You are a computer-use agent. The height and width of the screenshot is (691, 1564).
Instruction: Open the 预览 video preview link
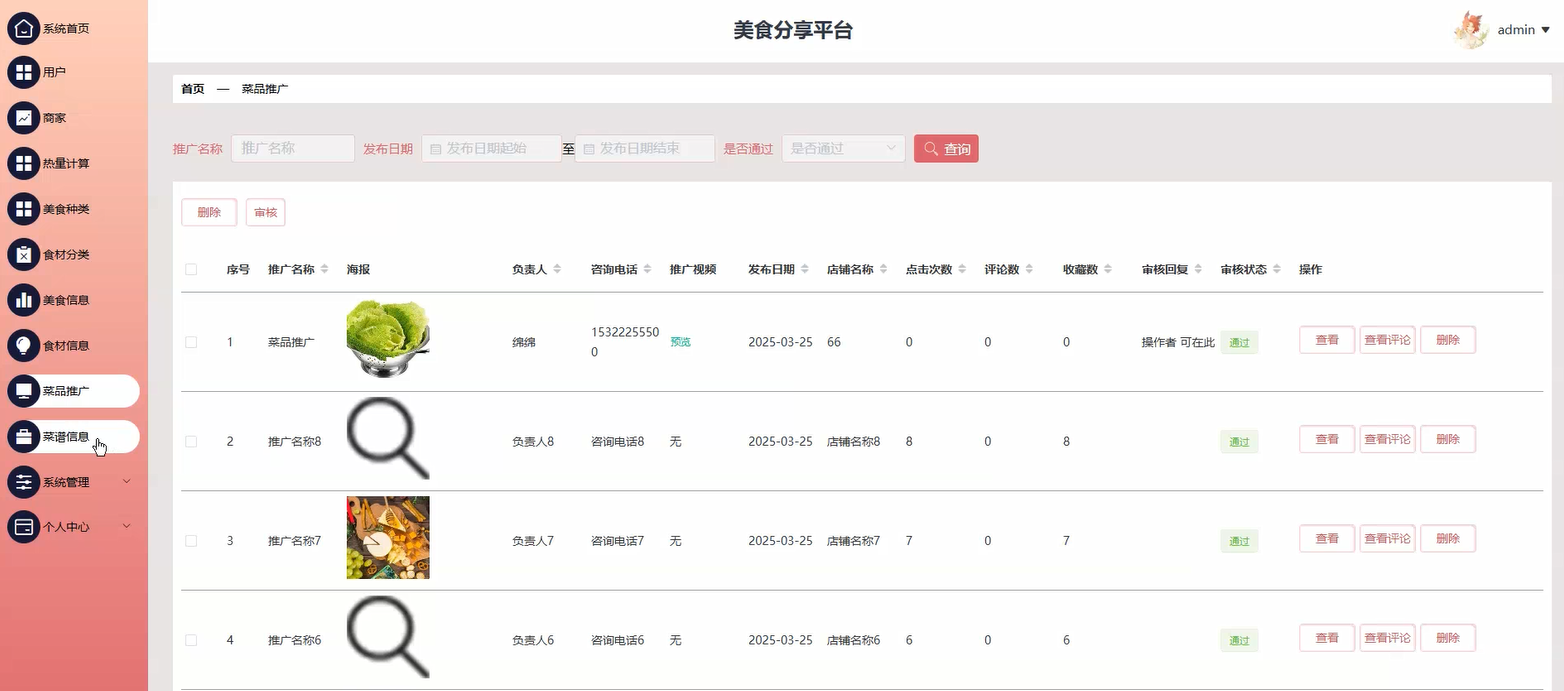[x=680, y=341]
